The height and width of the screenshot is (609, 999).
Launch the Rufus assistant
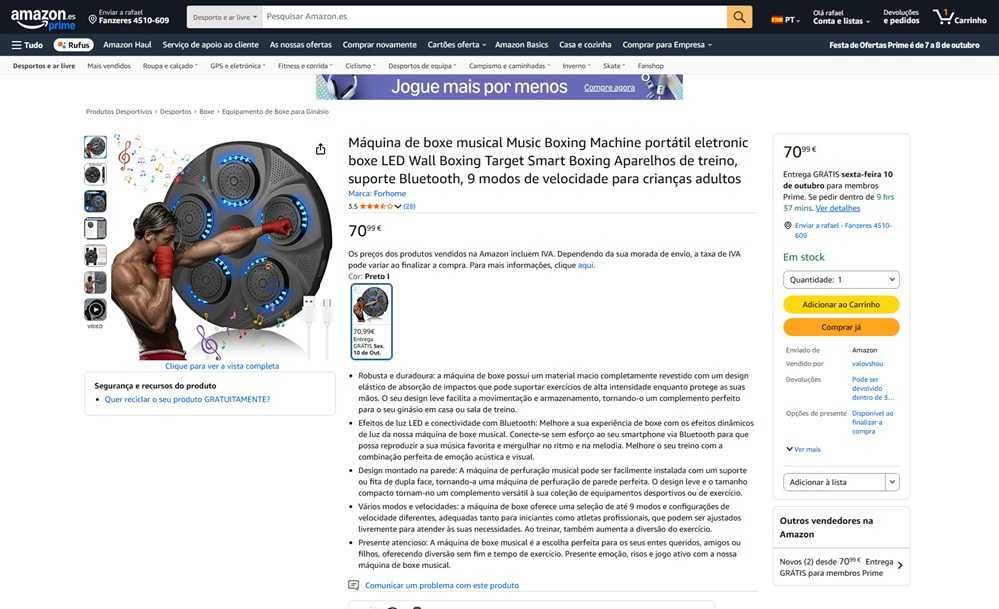point(74,45)
